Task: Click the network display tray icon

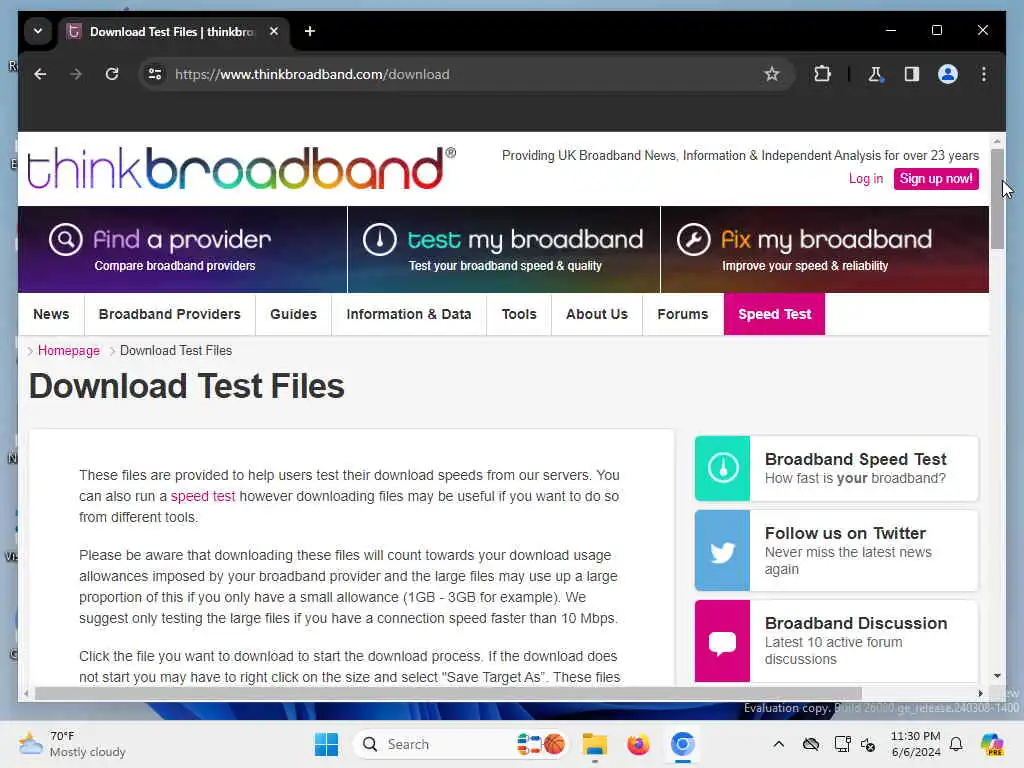Action: (842, 744)
